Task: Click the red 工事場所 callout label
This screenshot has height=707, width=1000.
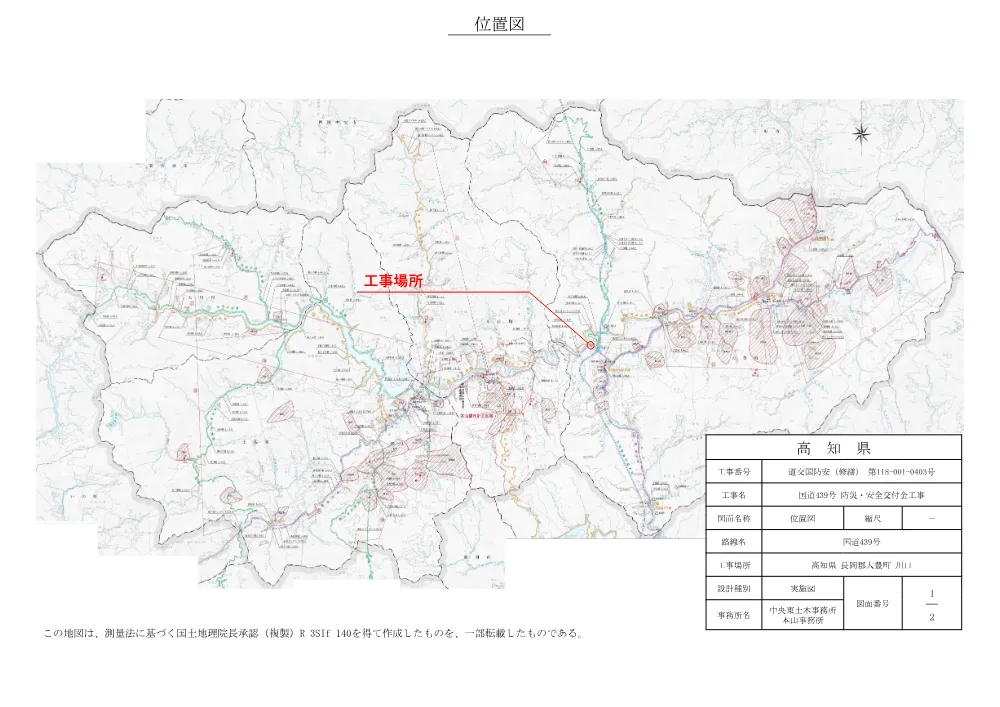Action: coord(393,281)
